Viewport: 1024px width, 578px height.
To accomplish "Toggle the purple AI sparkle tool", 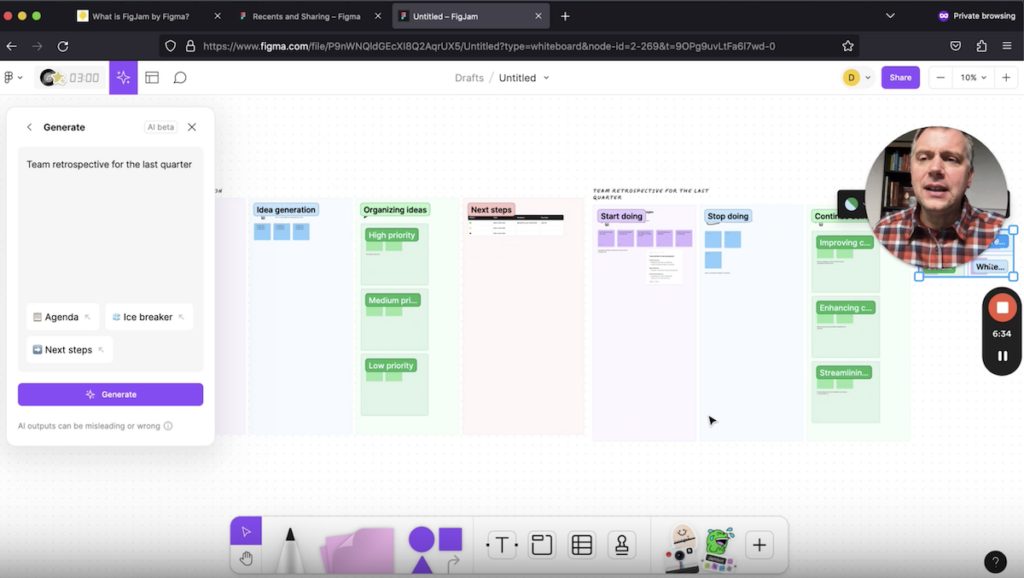I will click(122, 77).
